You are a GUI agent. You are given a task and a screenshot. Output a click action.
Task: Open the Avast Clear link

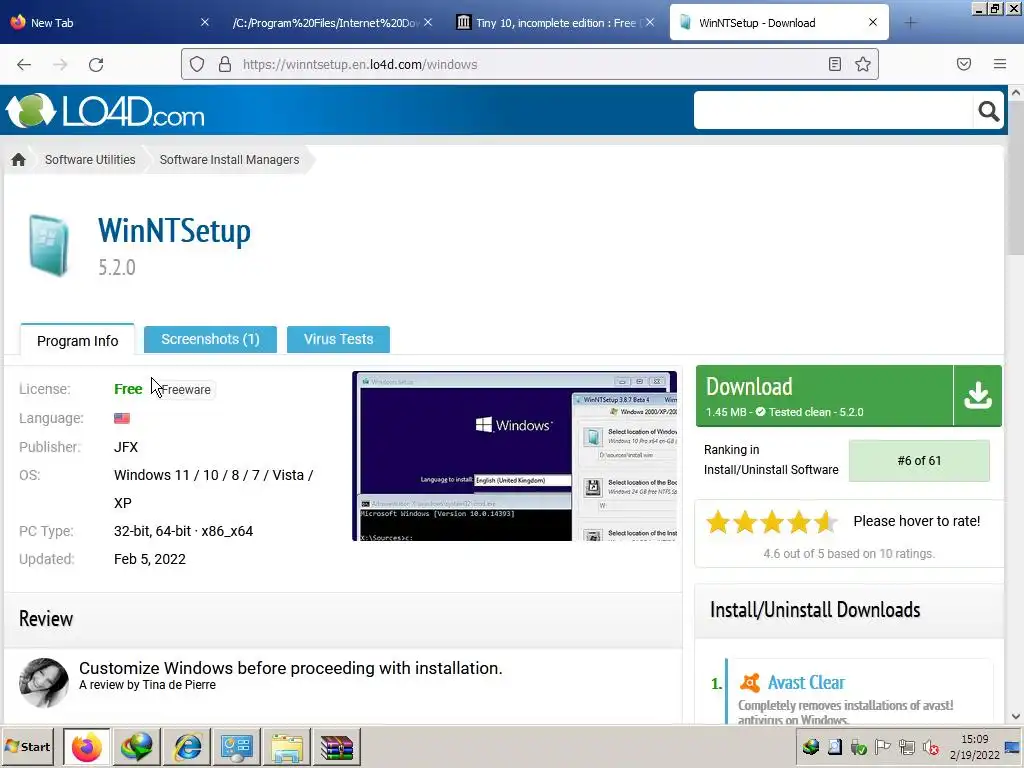pyautogui.click(x=806, y=682)
